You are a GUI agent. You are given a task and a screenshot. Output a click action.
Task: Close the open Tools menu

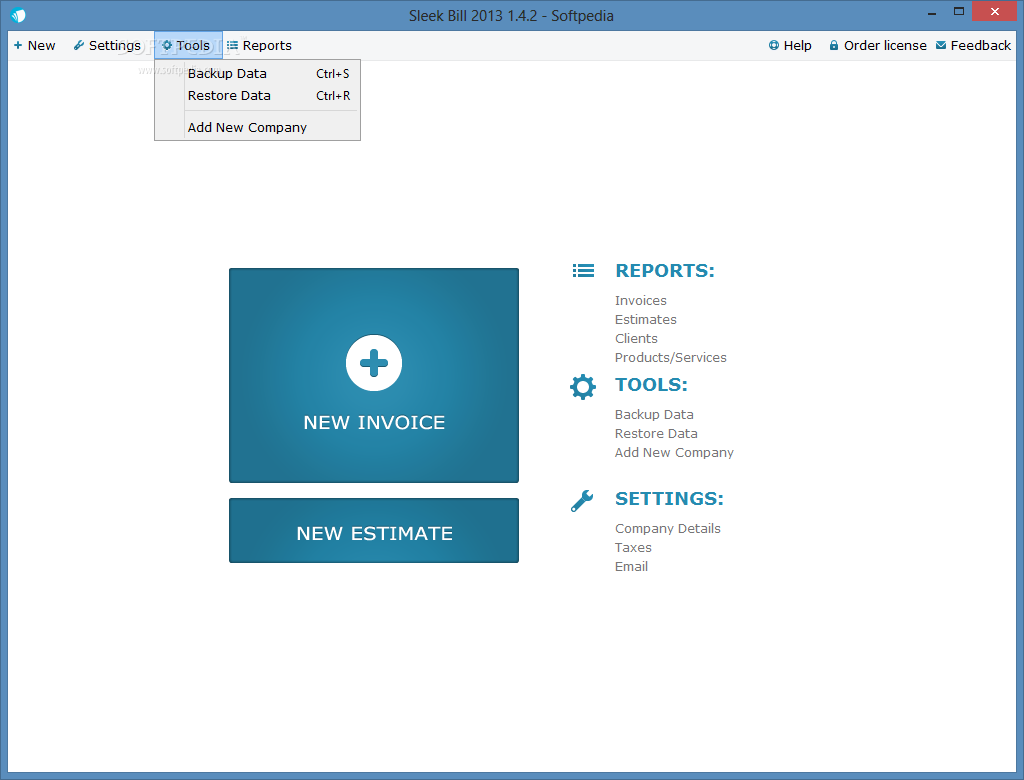(x=188, y=45)
